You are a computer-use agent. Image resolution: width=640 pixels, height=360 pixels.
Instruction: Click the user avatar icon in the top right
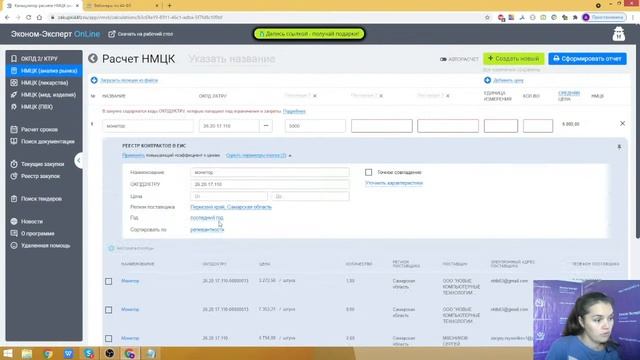pyautogui.click(x=618, y=34)
